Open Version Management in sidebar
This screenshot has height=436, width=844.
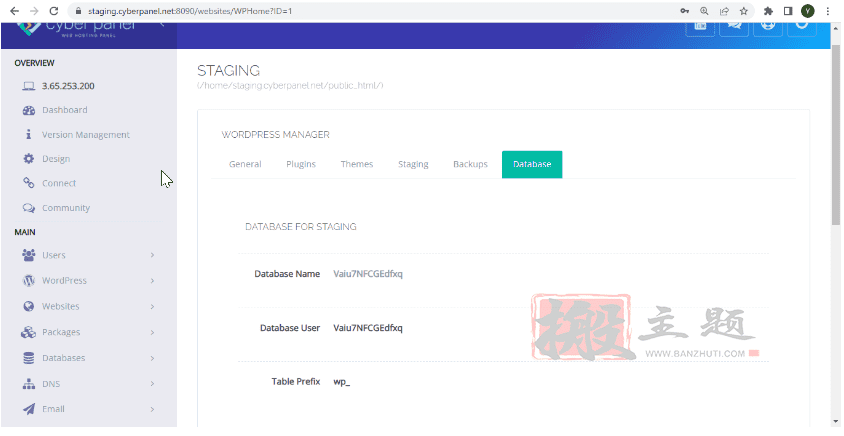click(86, 135)
